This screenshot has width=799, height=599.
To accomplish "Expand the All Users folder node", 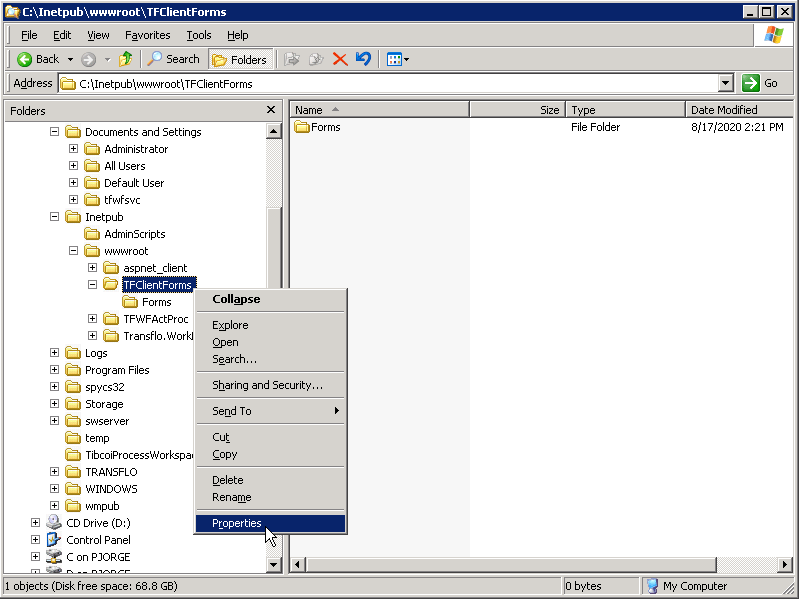I will (73, 166).
